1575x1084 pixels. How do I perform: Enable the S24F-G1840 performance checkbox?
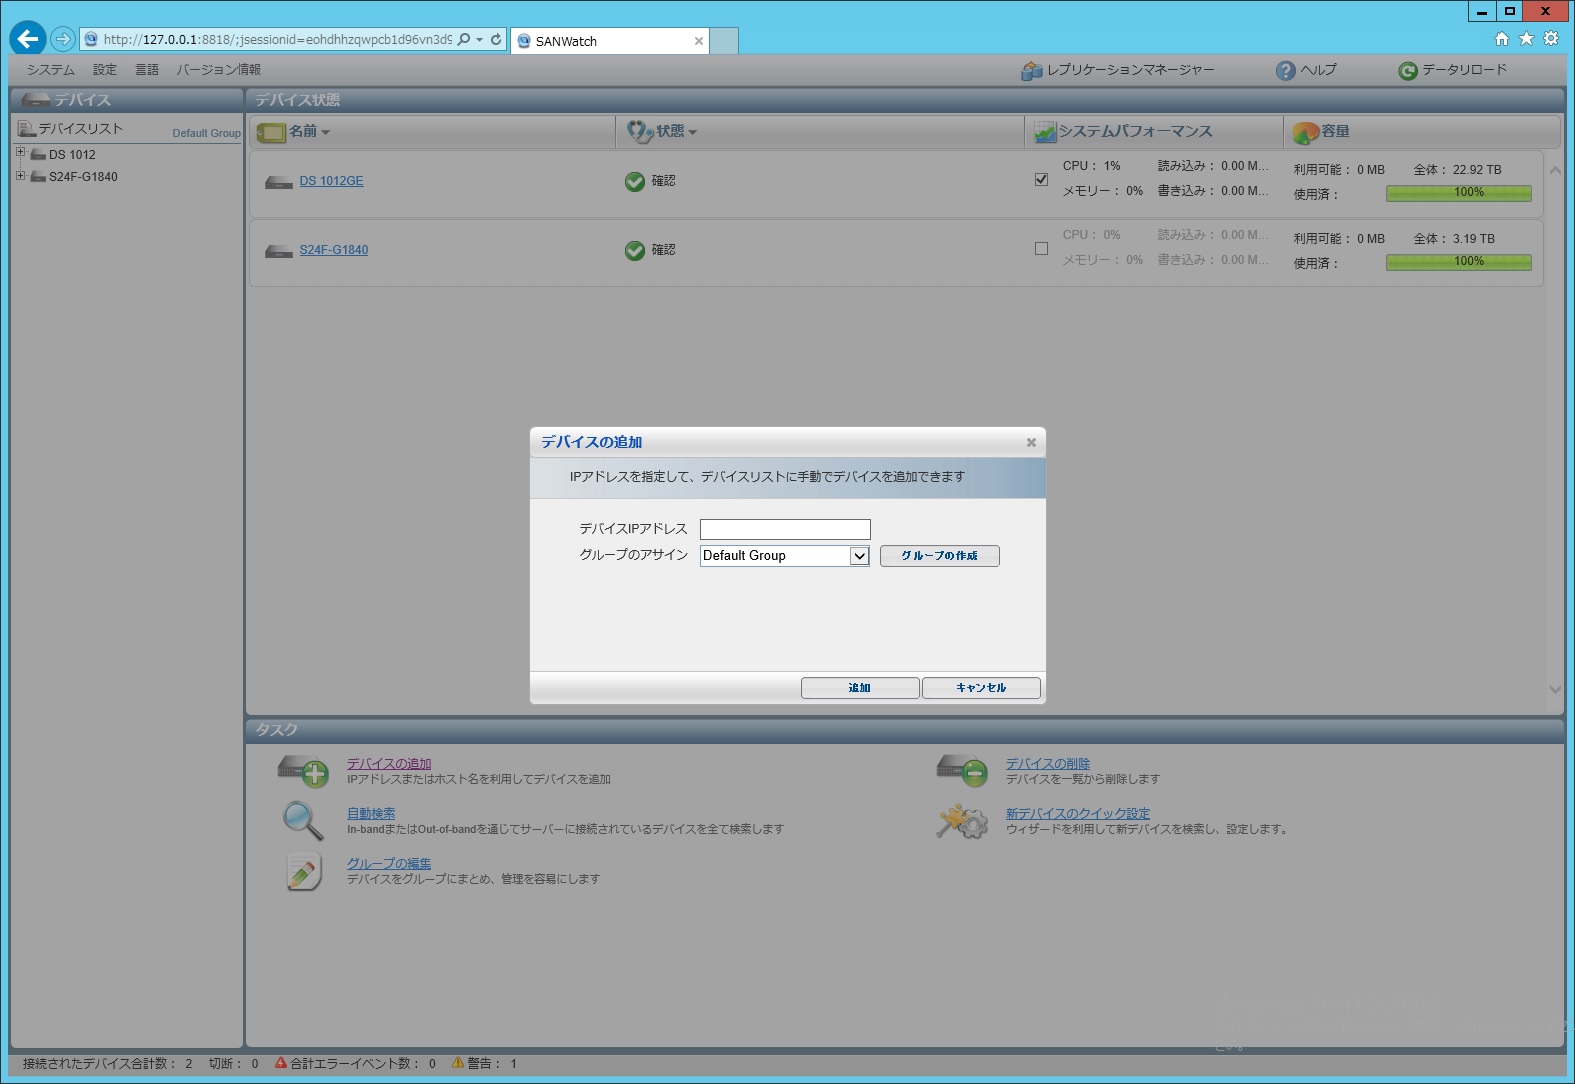coord(1041,249)
